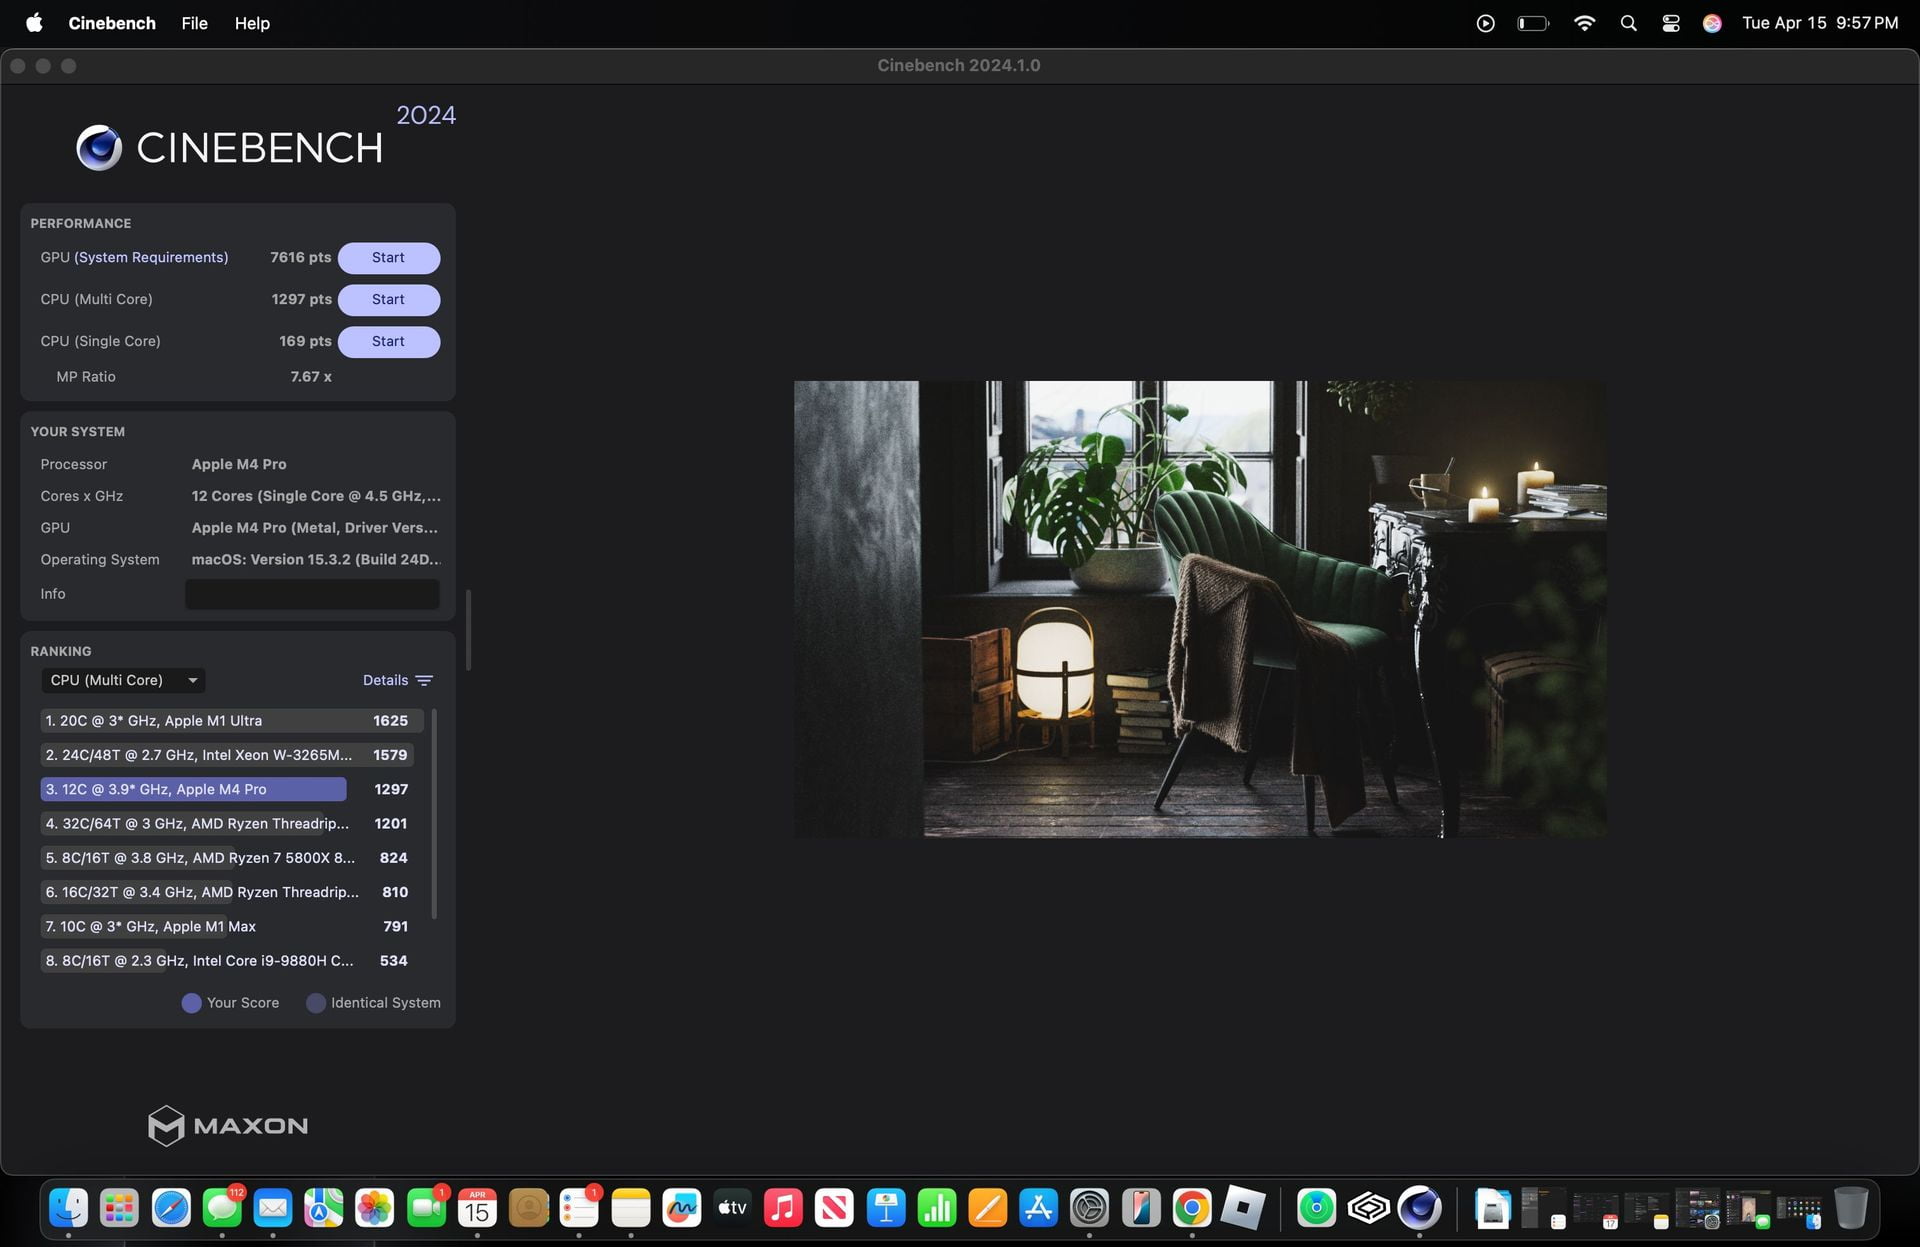This screenshot has width=1920, height=1247.
Task: Click the Cinebench sphere logo
Action: (99, 148)
